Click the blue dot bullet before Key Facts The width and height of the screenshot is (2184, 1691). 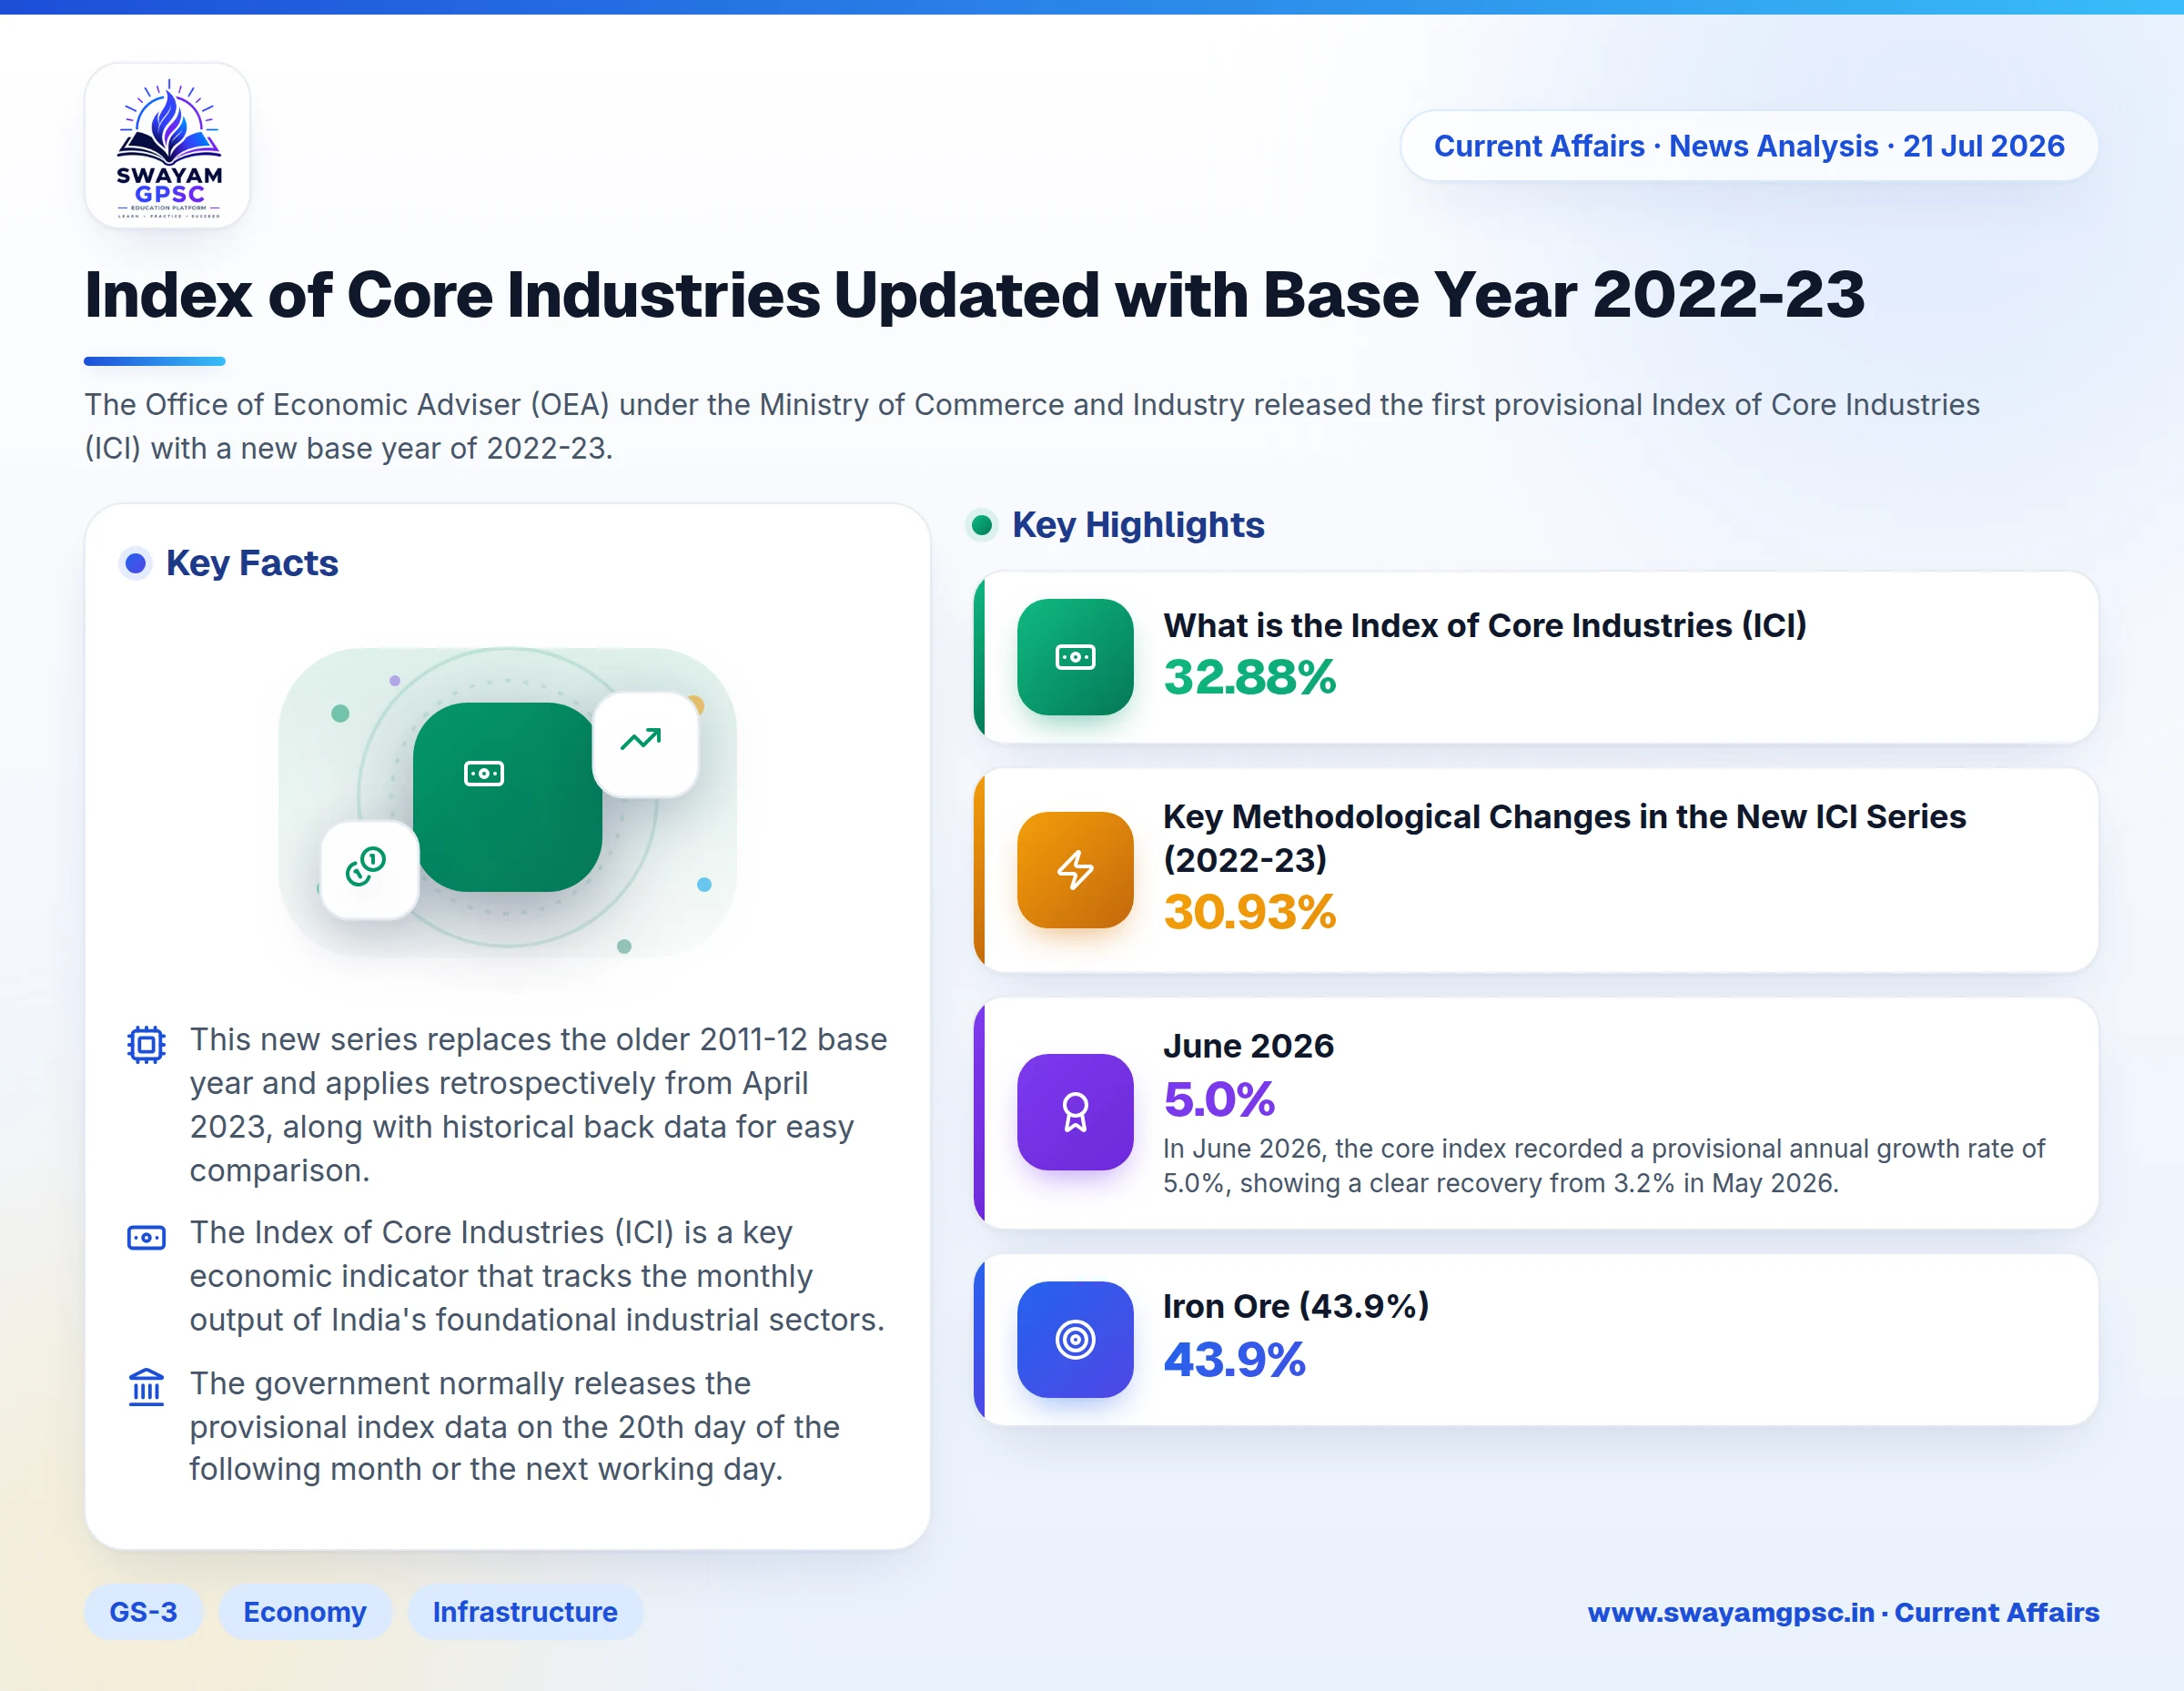click(x=136, y=563)
